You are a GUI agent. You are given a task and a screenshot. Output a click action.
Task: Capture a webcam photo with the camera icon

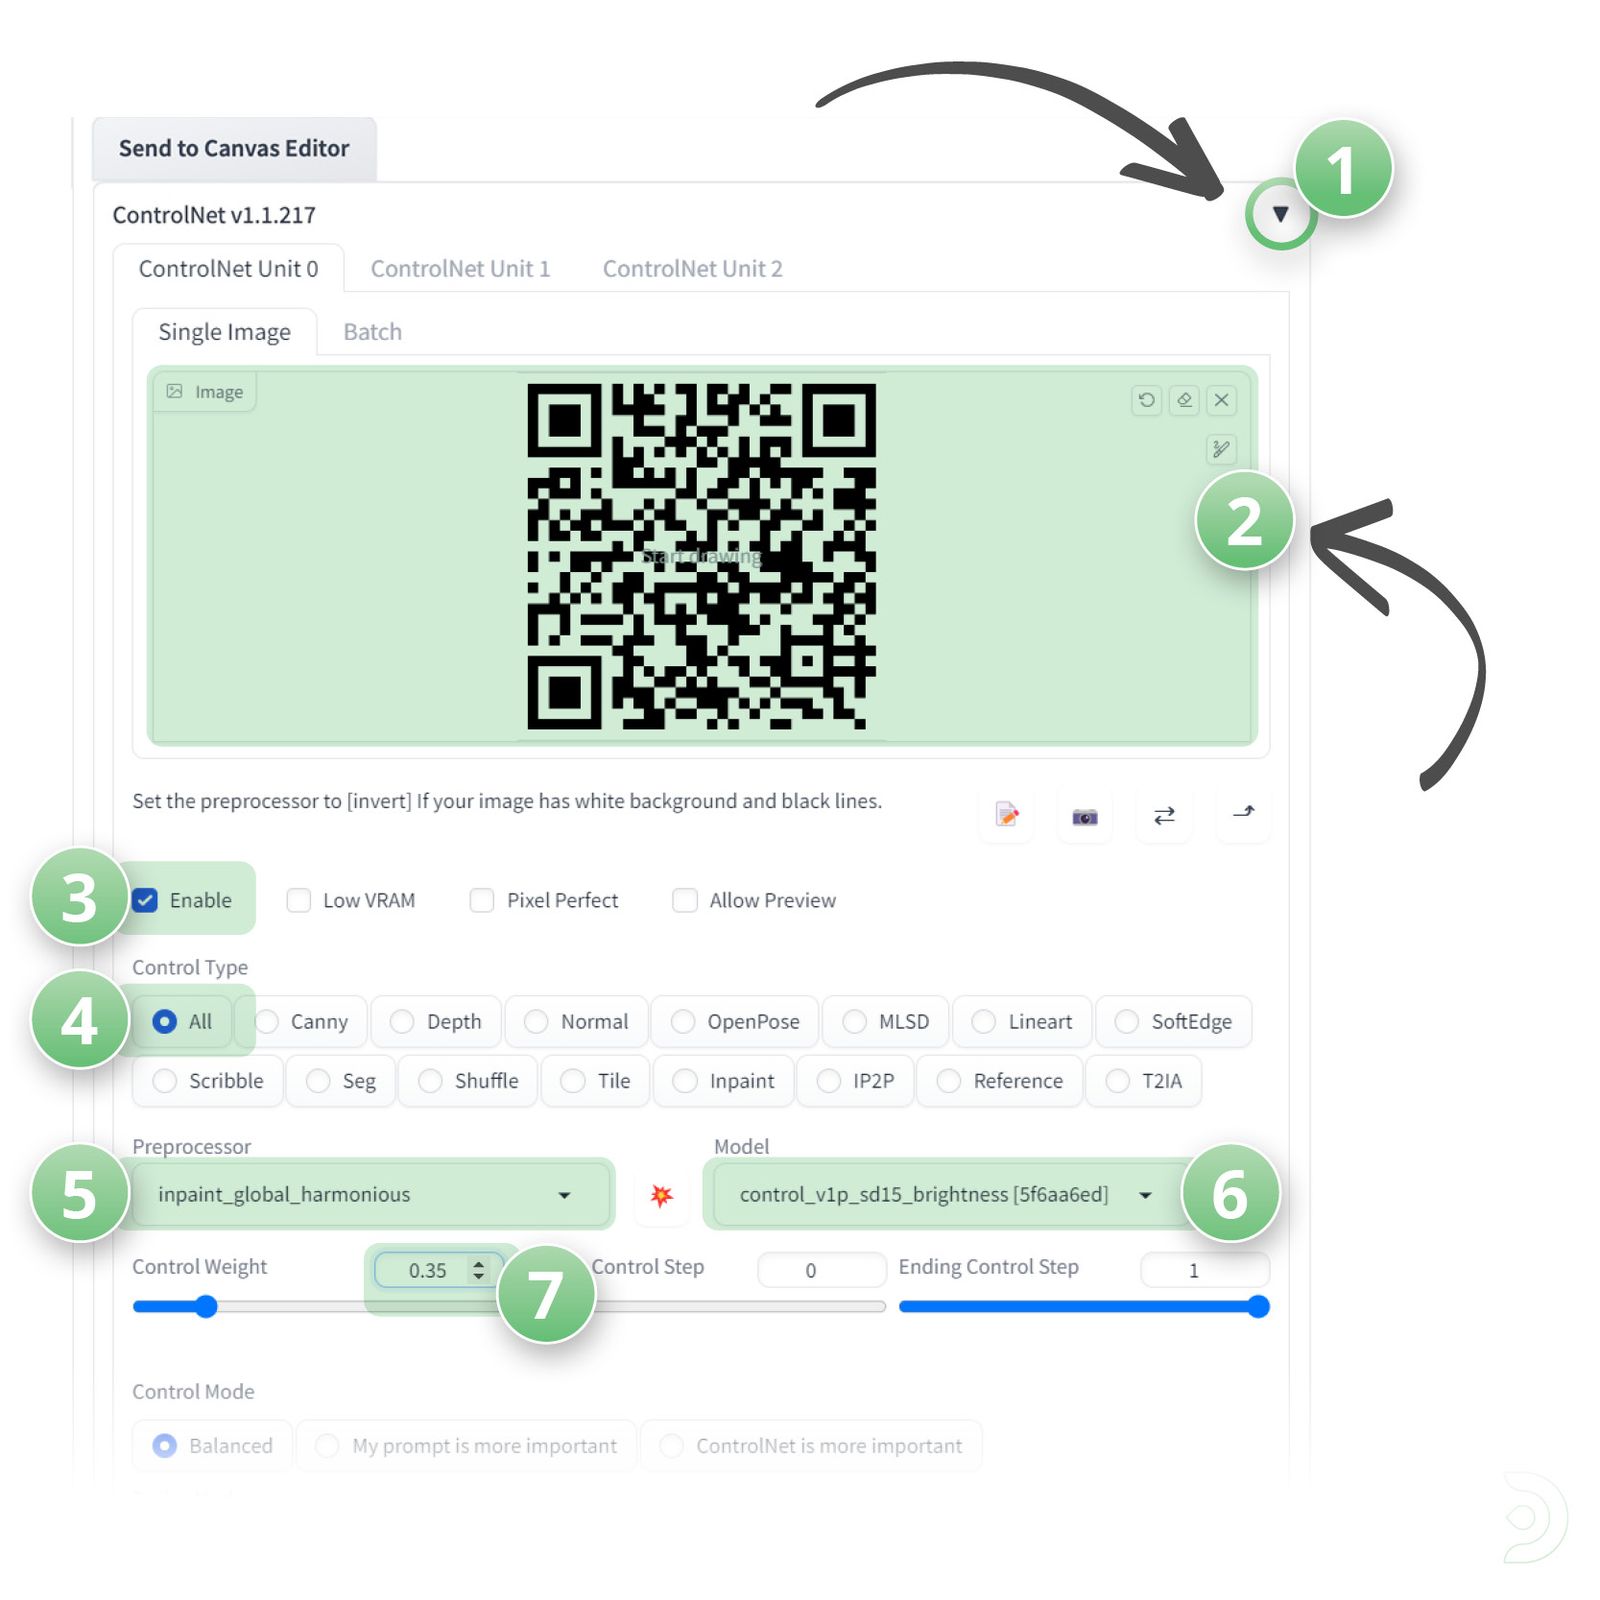pos(1084,815)
